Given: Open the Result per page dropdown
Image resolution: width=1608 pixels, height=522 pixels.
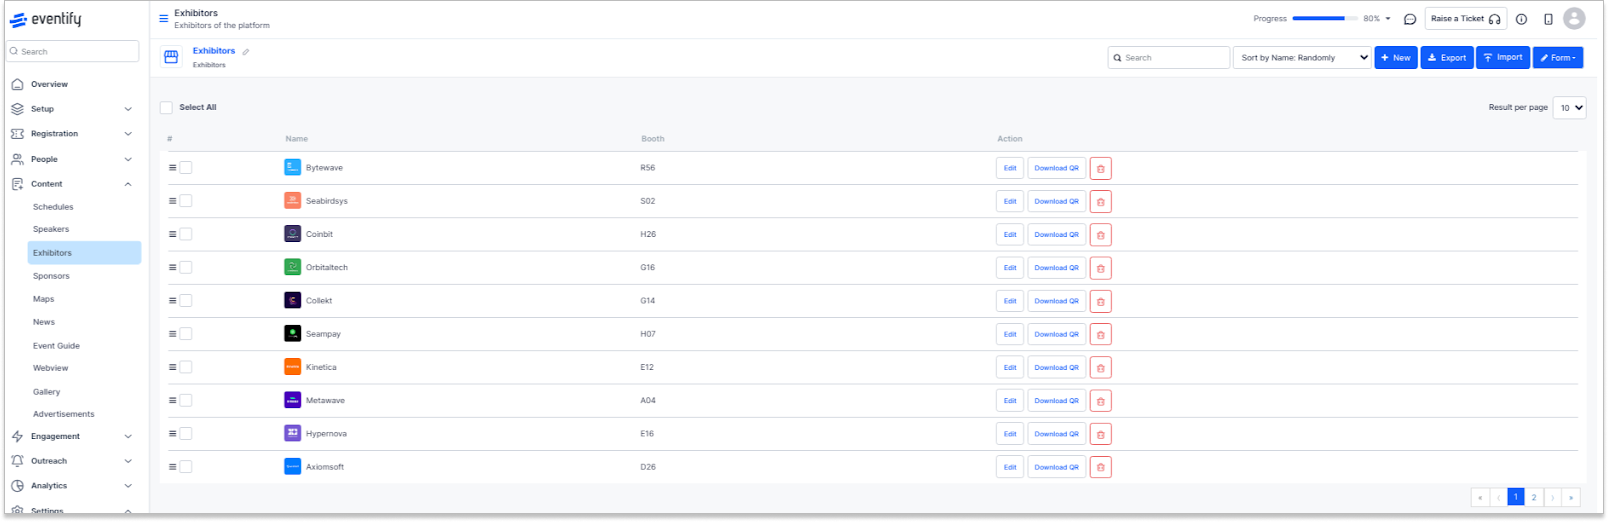Looking at the screenshot, I should 1569,108.
